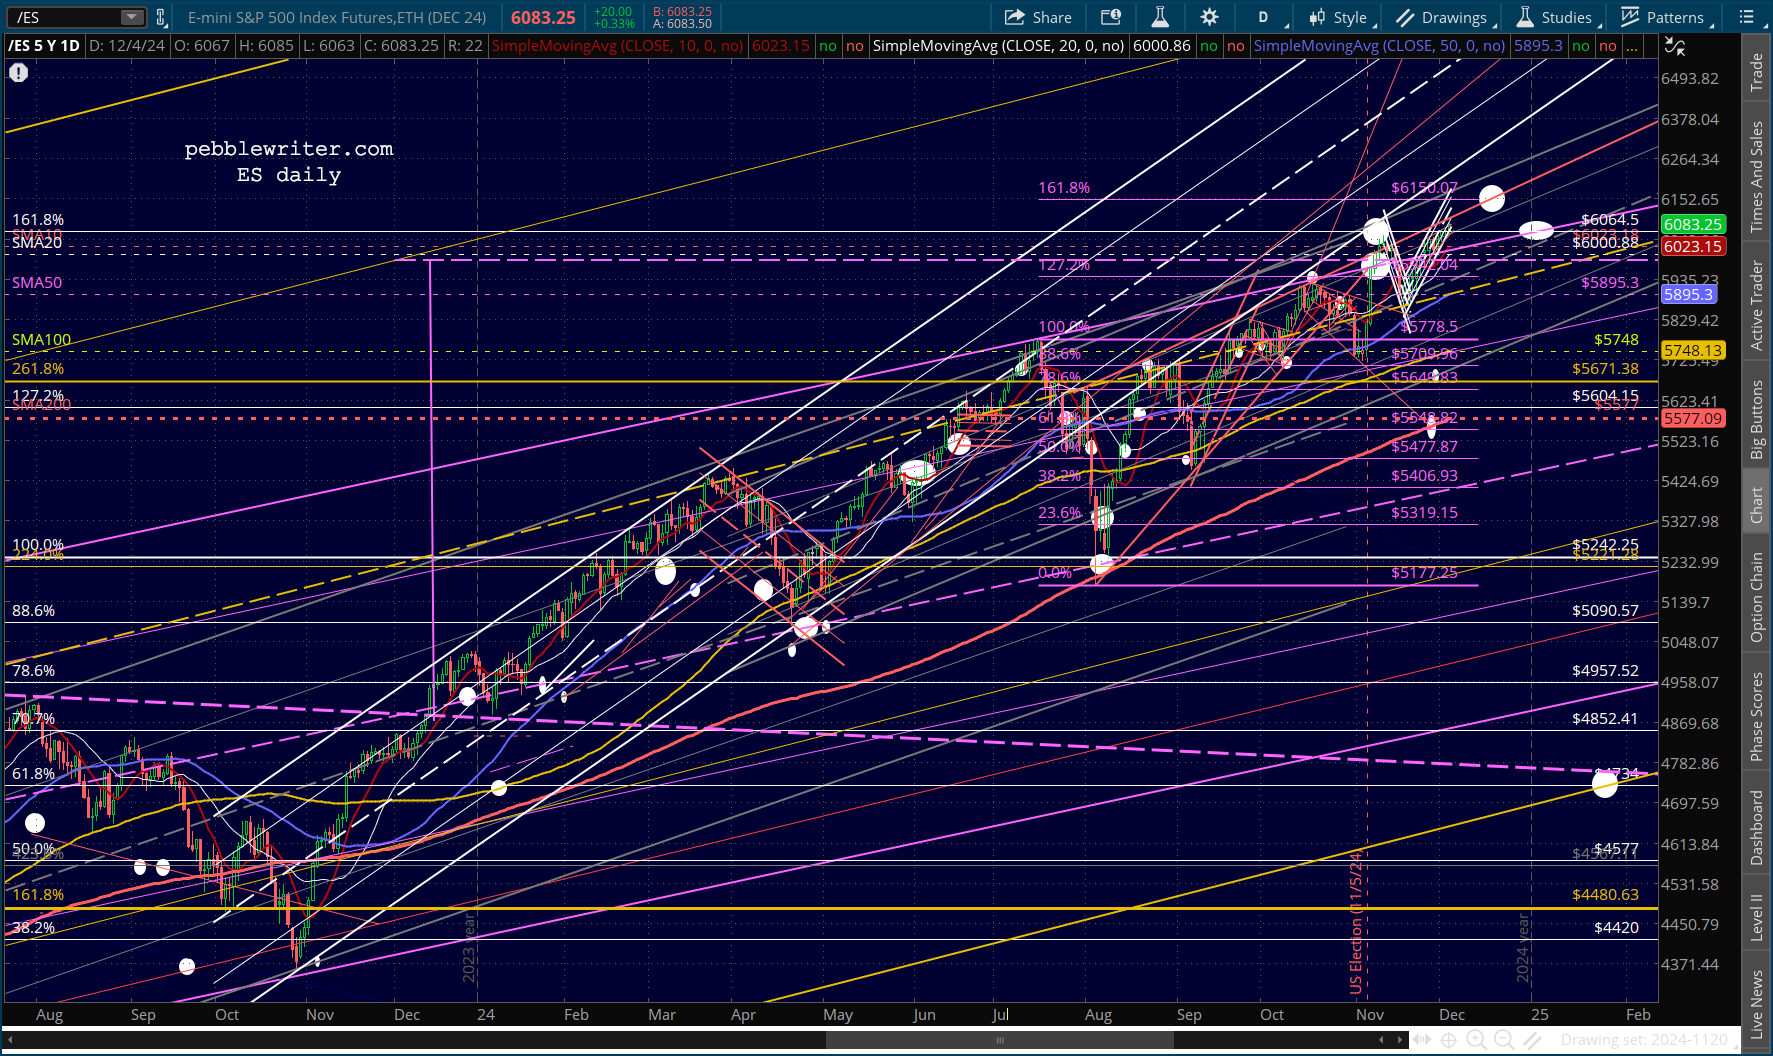Image resolution: width=1773 pixels, height=1056 pixels.
Task: Click the horizontal time scrollbar thumb
Action: pos(999,1040)
